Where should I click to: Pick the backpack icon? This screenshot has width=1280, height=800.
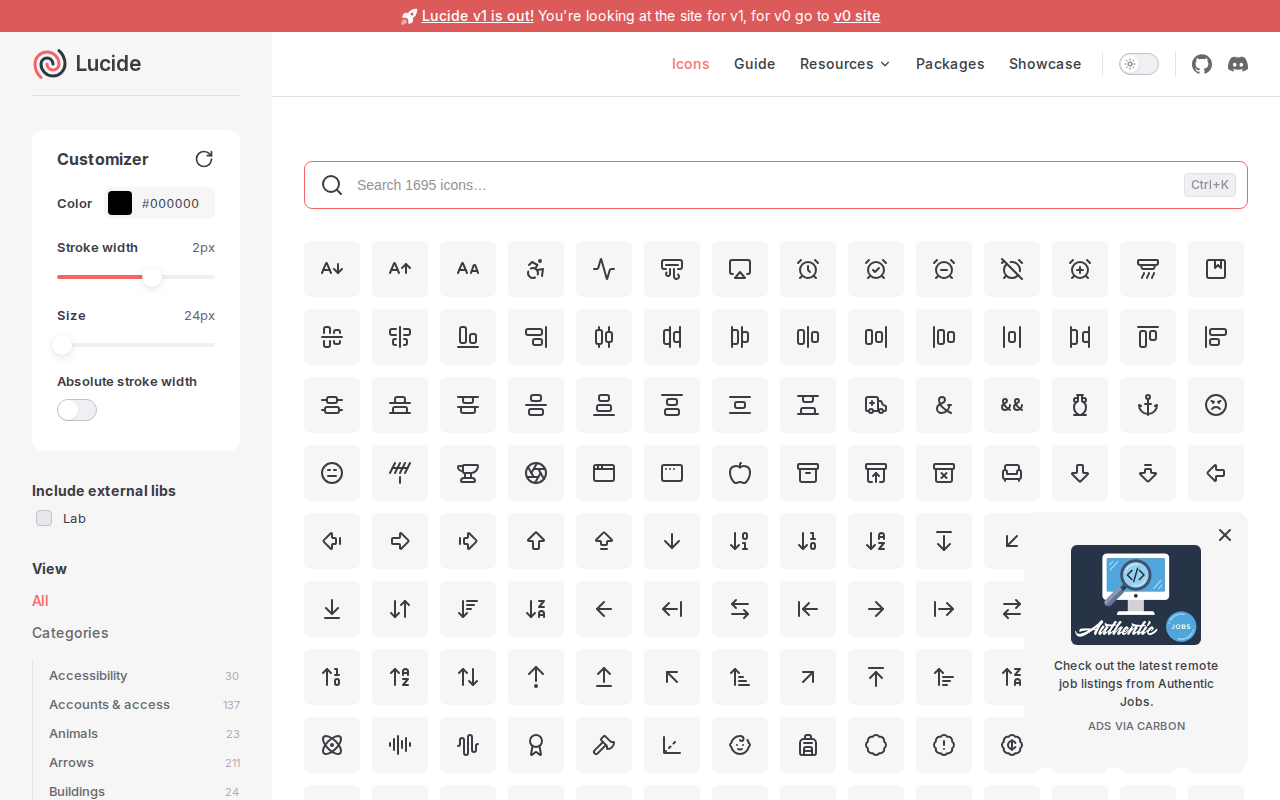(808, 745)
